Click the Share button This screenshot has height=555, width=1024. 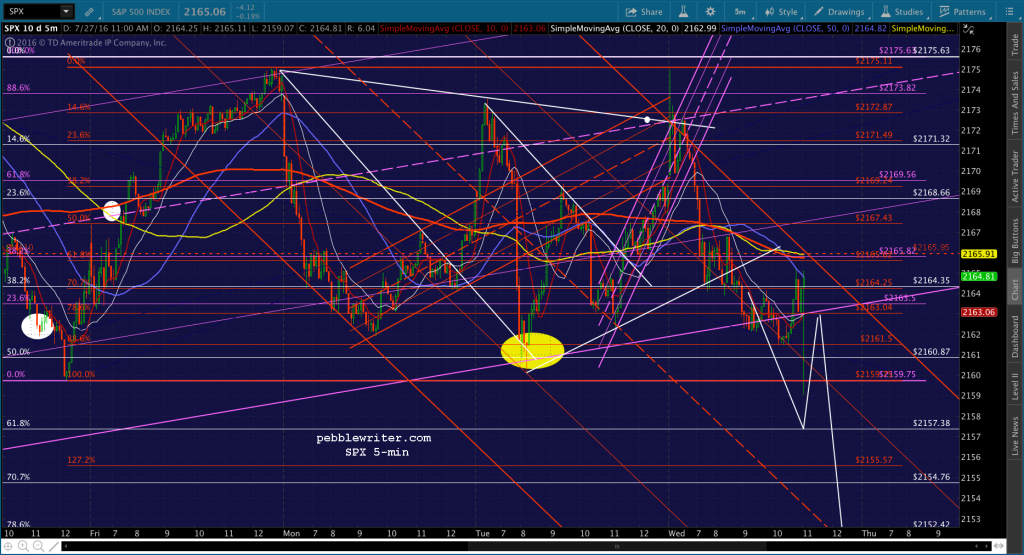click(644, 12)
